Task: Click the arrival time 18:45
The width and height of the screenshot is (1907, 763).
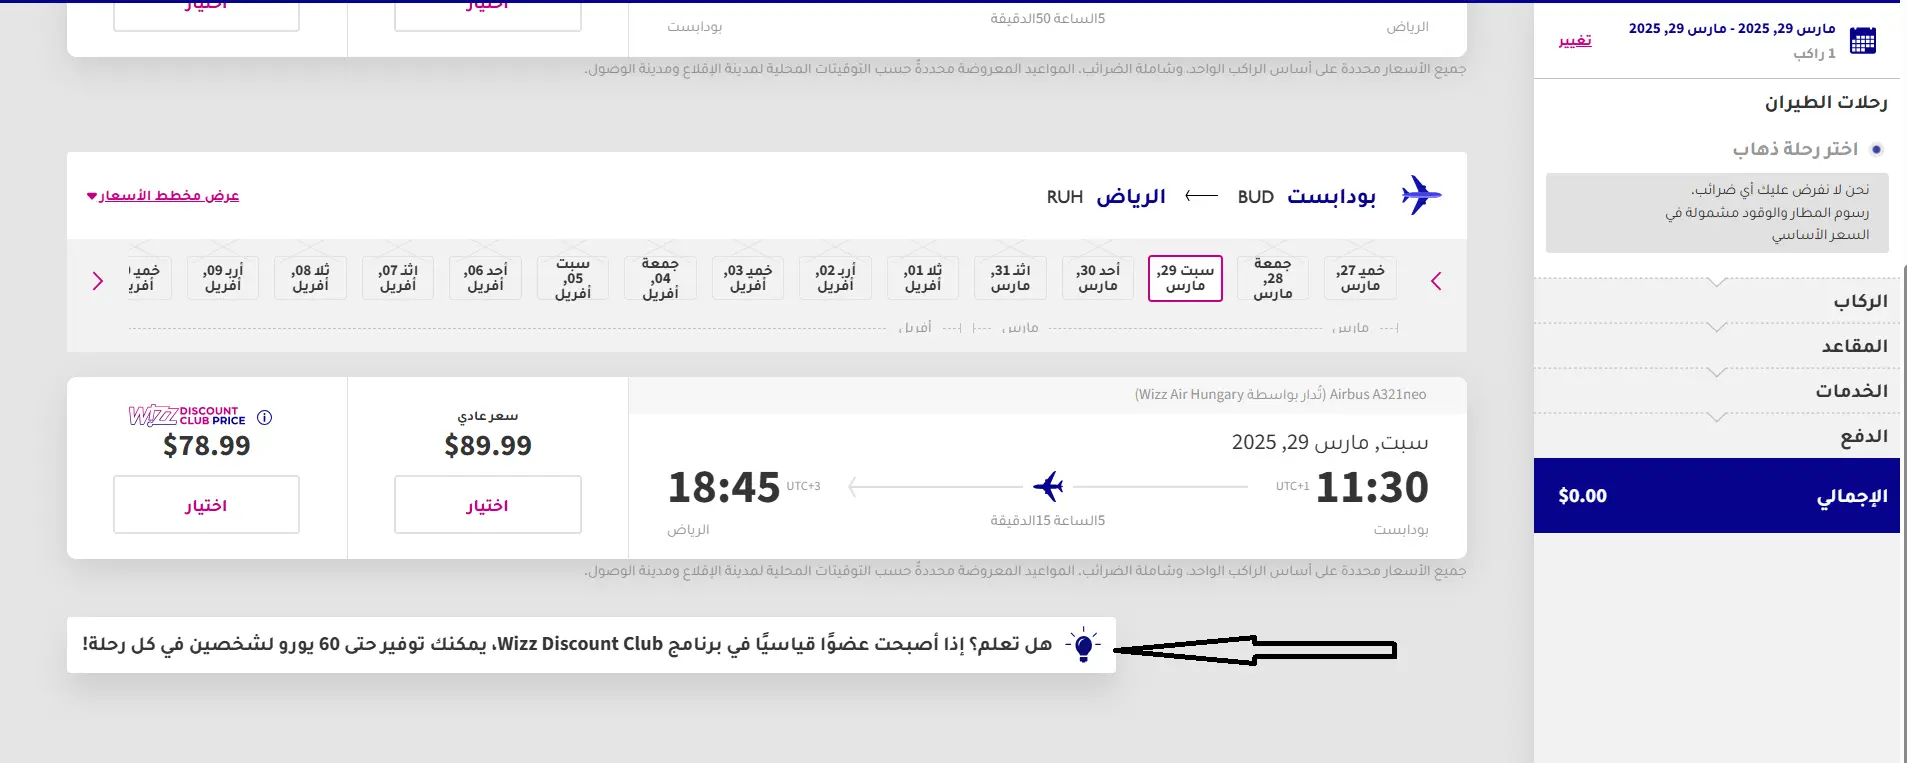Action: tap(724, 488)
